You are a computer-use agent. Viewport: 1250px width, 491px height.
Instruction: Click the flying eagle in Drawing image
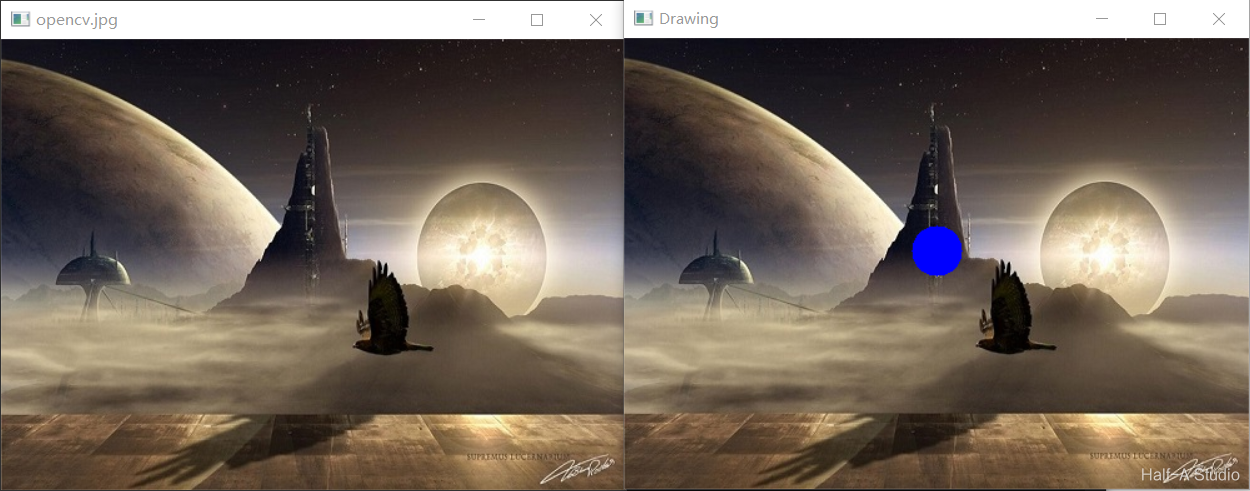[x=1016, y=309]
